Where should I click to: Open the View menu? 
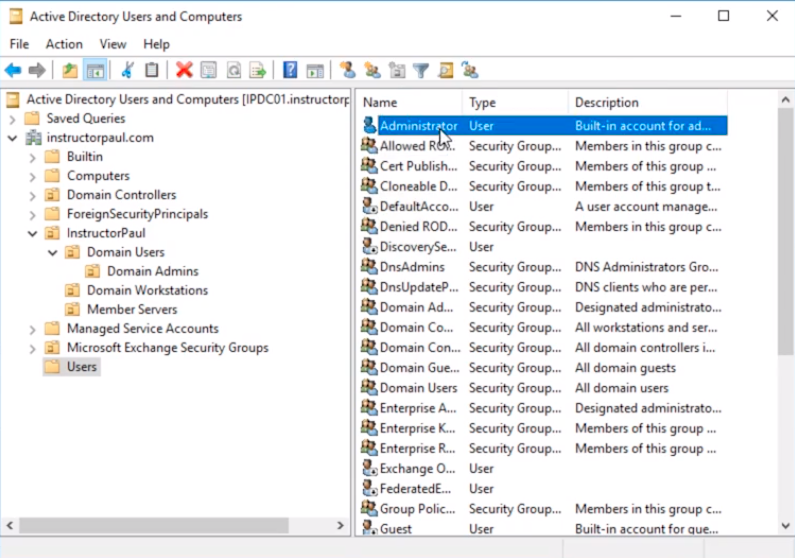coord(113,44)
